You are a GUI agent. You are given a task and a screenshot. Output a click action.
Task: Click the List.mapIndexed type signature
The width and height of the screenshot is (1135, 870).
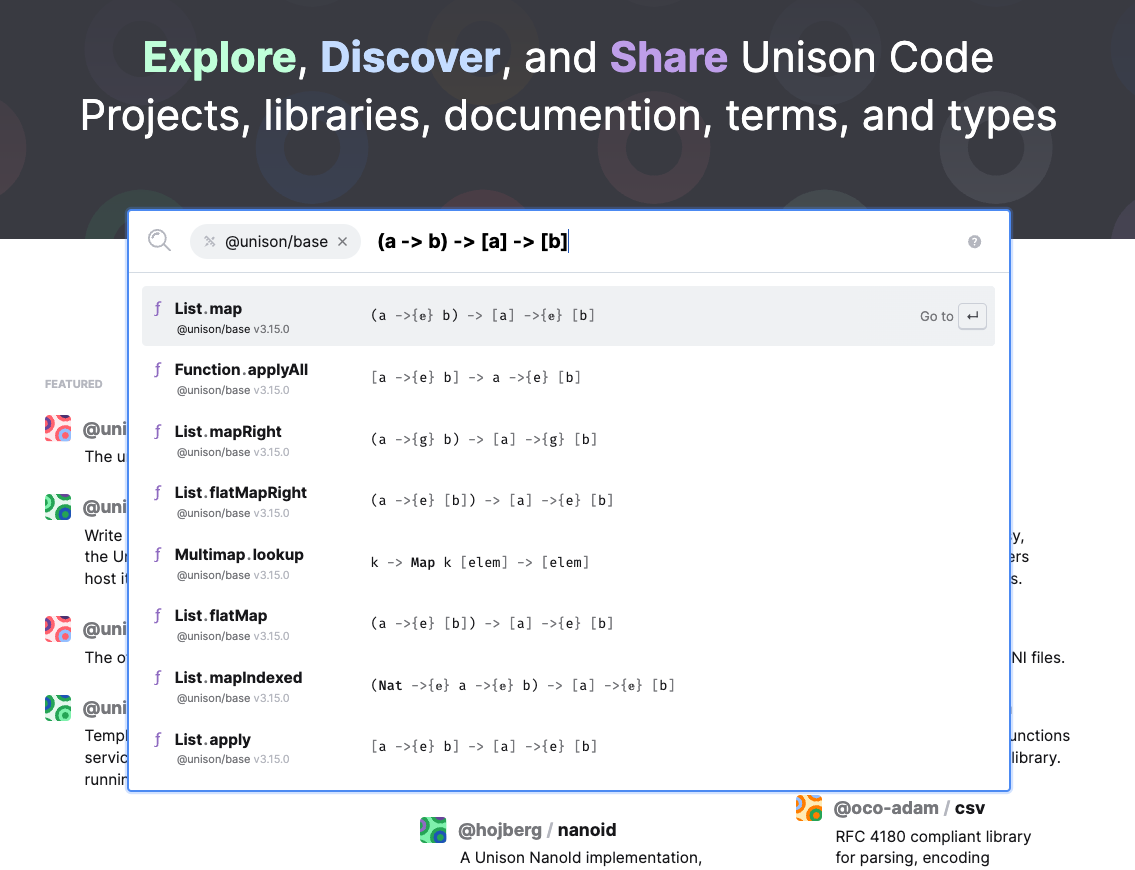click(x=523, y=685)
